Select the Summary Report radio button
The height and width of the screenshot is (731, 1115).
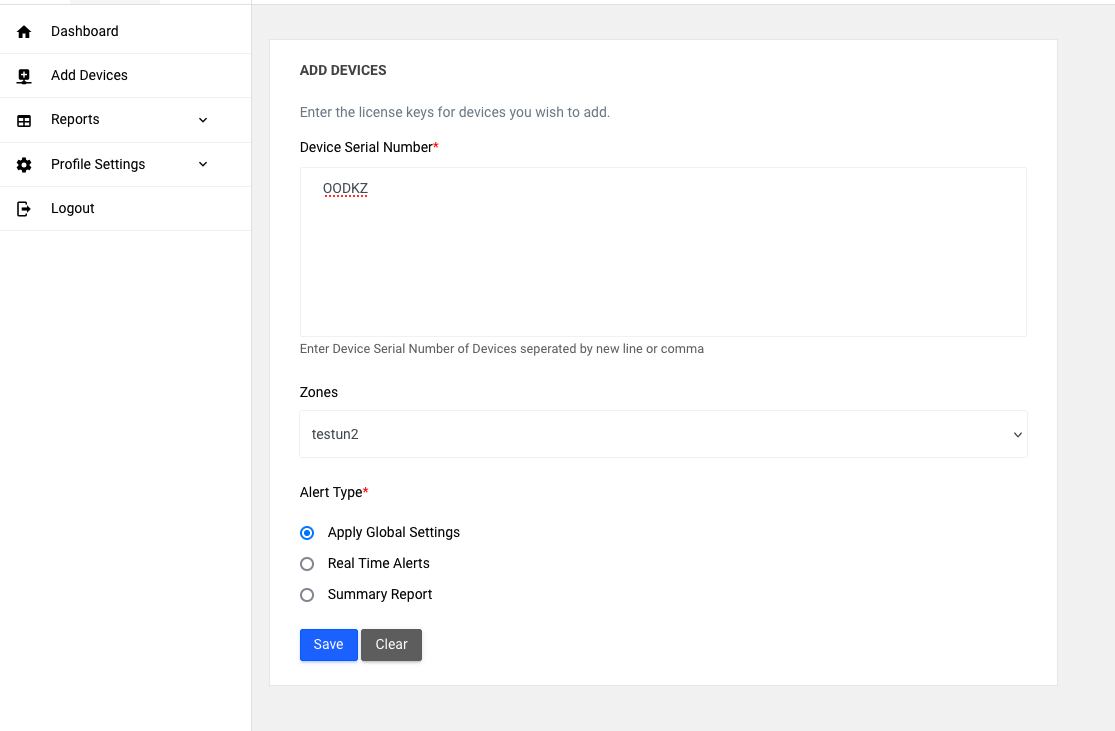(x=307, y=595)
